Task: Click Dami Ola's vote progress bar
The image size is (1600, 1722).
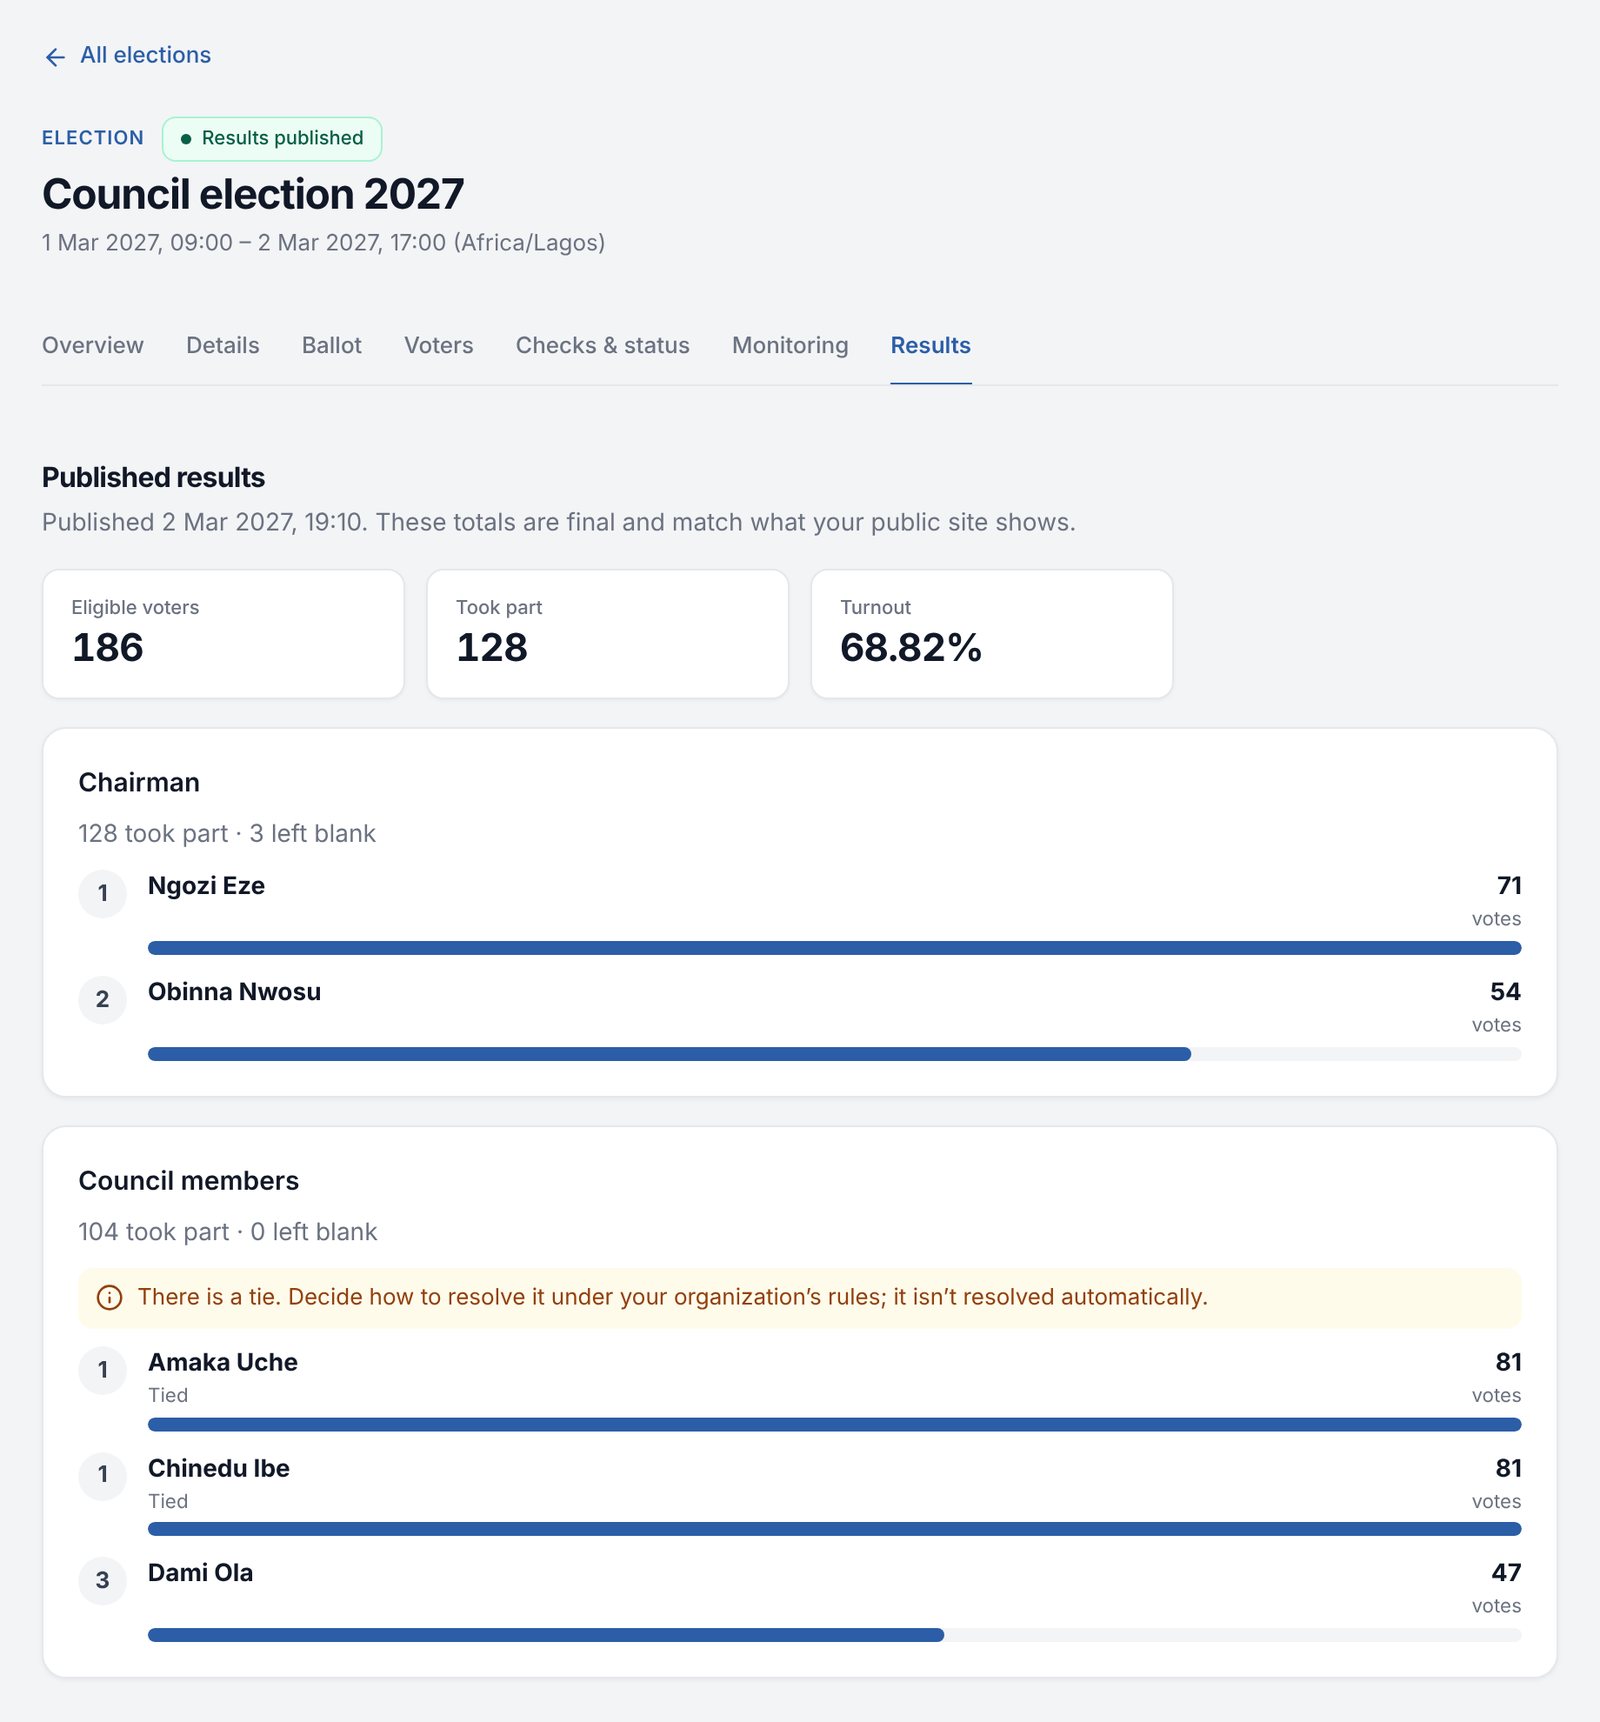Action: click(834, 1635)
